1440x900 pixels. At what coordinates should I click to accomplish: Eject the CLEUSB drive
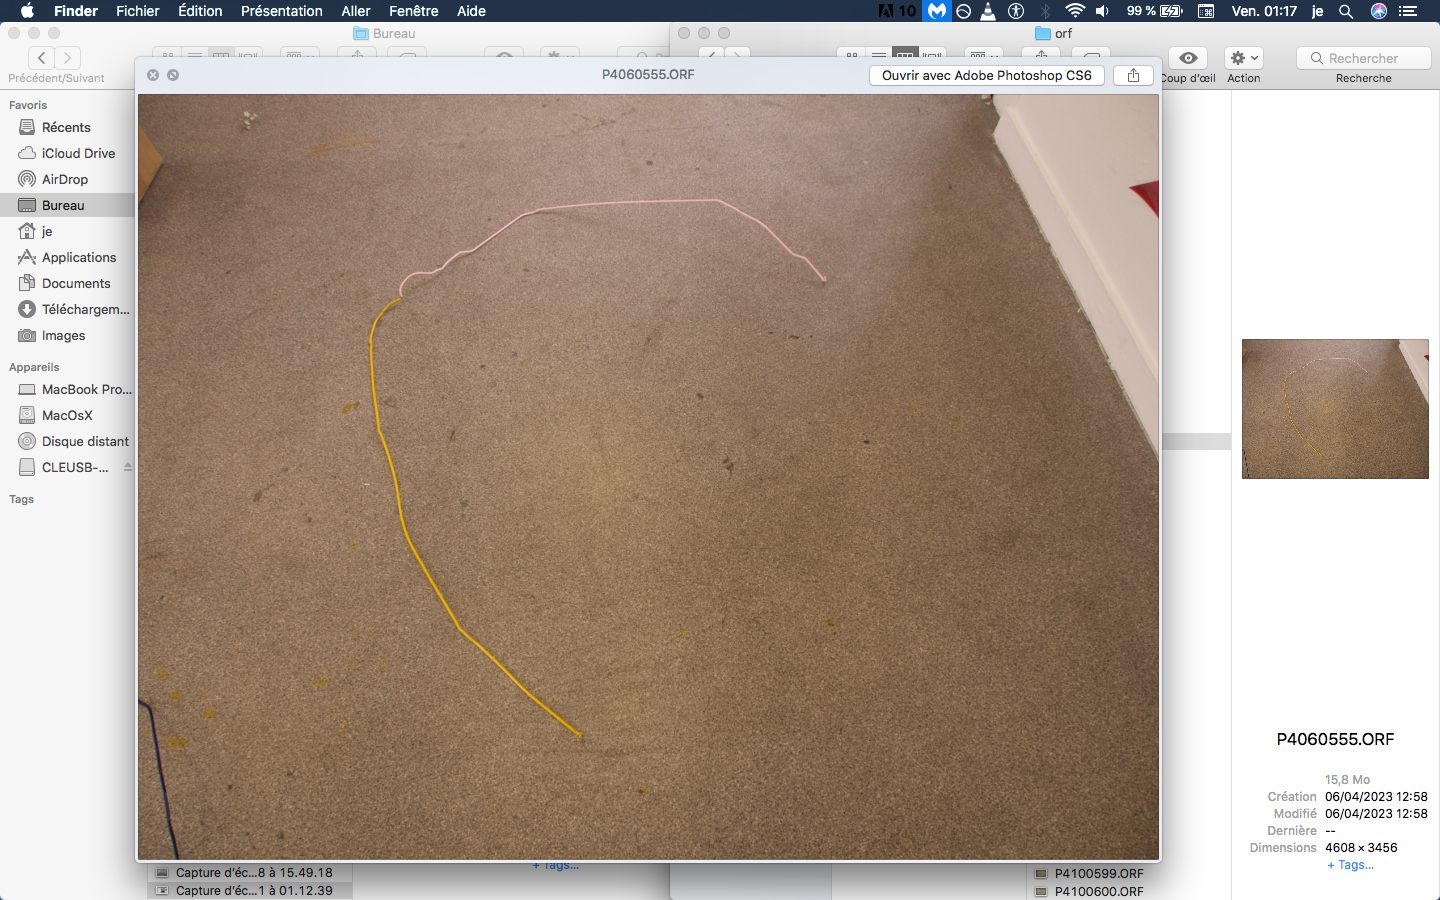click(x=127, y=467)
